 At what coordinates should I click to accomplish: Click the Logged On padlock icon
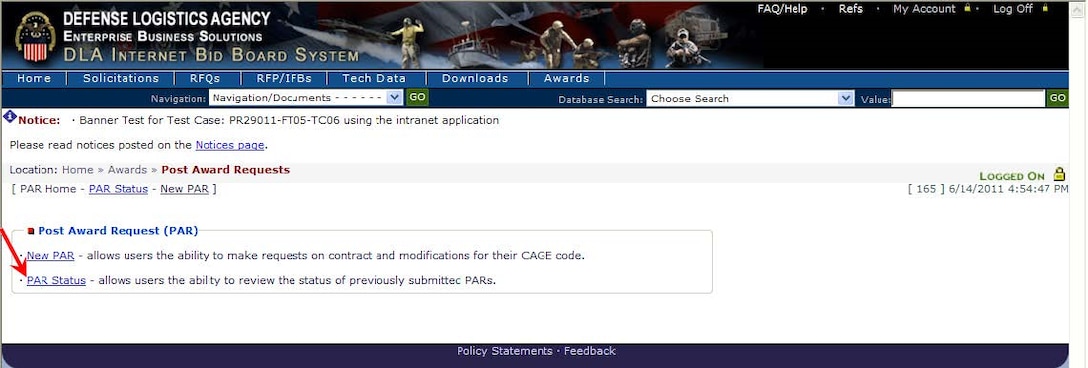click(1059, 174)
